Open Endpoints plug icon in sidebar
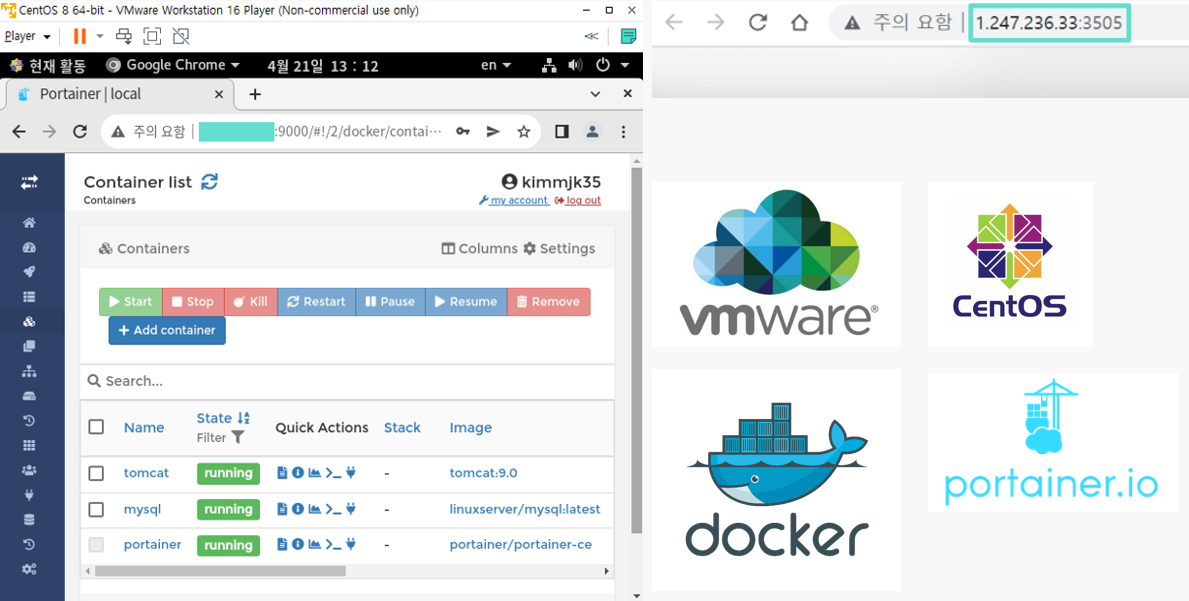The width and height of the screenshot is (1189, 601). point(29,495)
